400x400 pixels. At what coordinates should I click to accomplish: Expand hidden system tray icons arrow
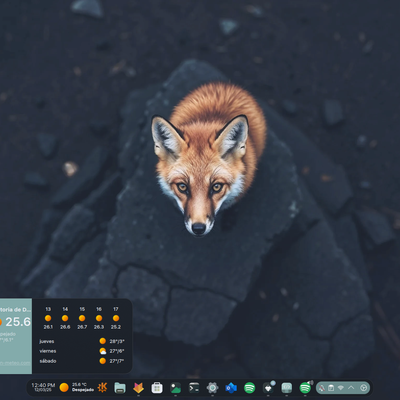point(351,388)
